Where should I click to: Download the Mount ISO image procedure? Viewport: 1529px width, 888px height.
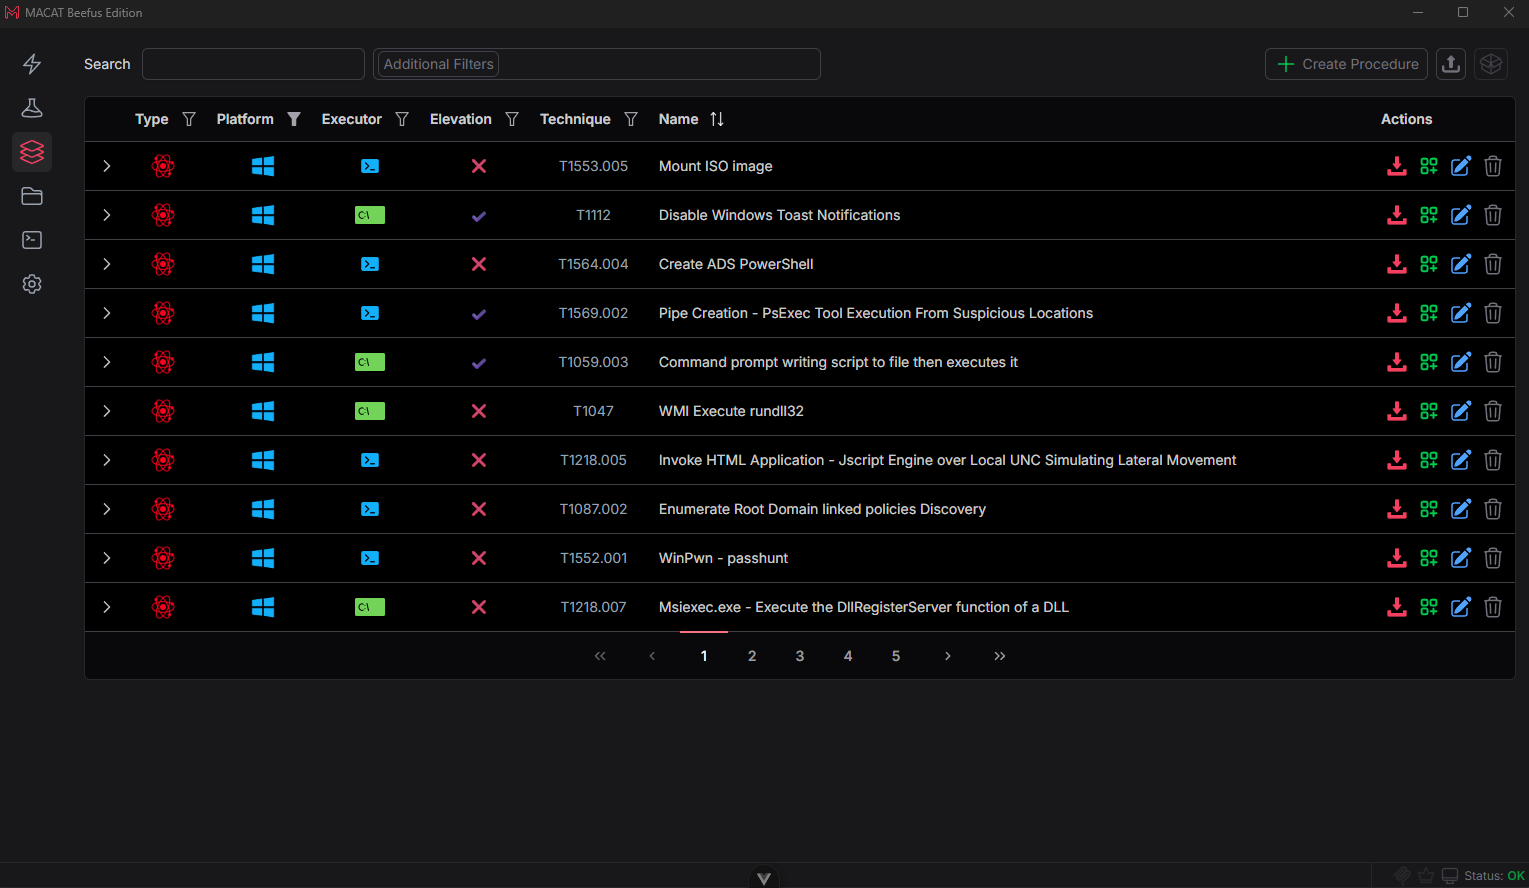[1397, 166]
